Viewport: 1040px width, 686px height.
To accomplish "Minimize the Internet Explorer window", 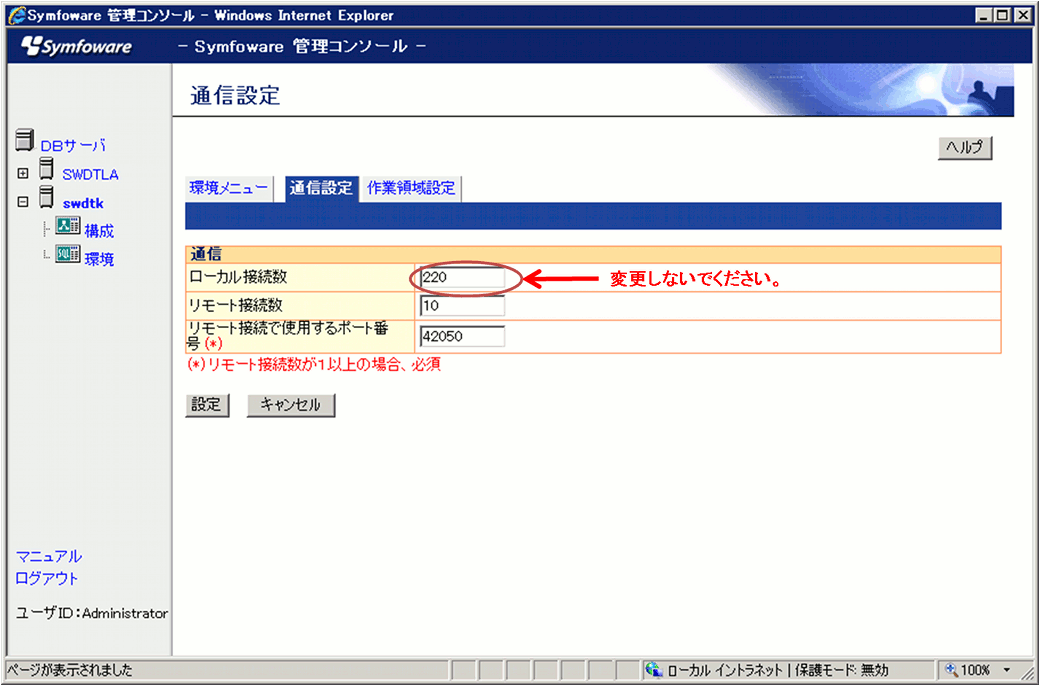I will 986,15.
